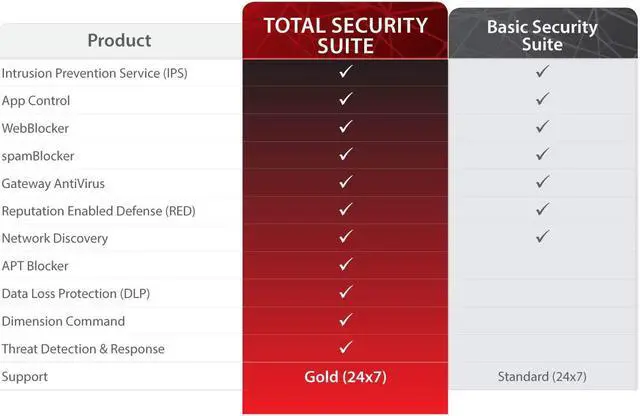Click the spamBlocker checkmark in Basic Security Suite
640x416 pixels.
542,154
